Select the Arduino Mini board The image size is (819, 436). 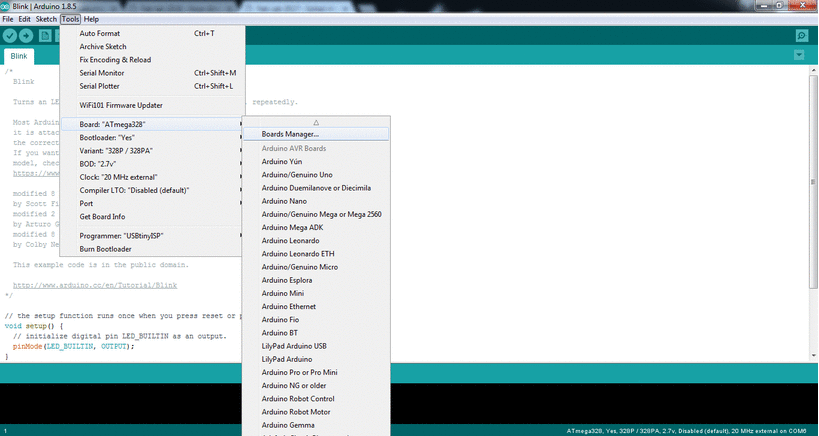pyautogui.click(x=316, y=293)
